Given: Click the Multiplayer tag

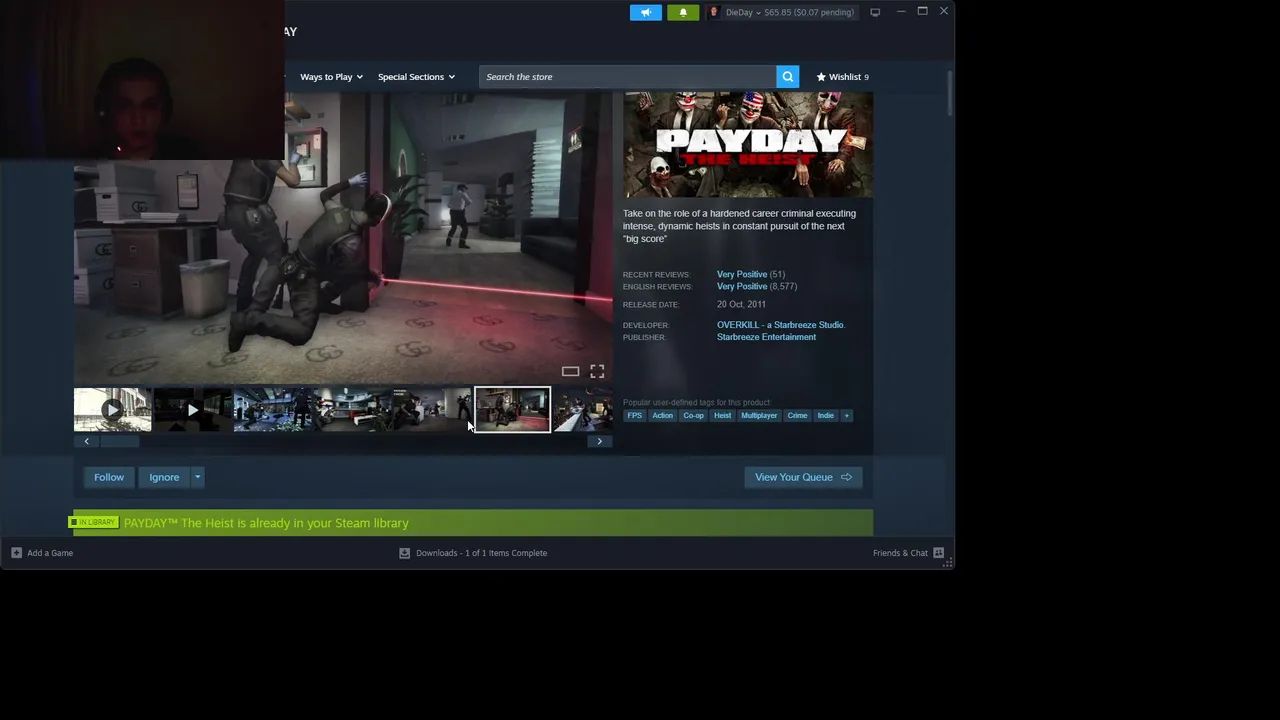Looking at the screenshot, I should pos(759,416).
